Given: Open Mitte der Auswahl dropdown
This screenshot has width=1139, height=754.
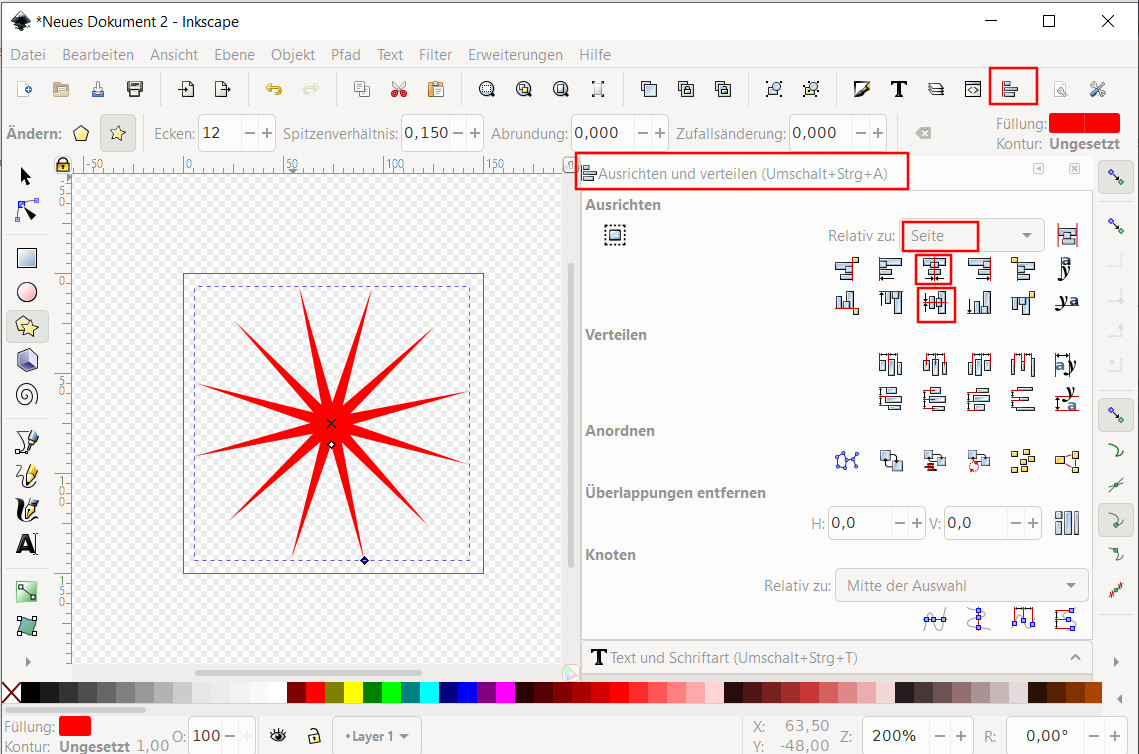Looking at the screenshot, I should click(x=962, y=585).
